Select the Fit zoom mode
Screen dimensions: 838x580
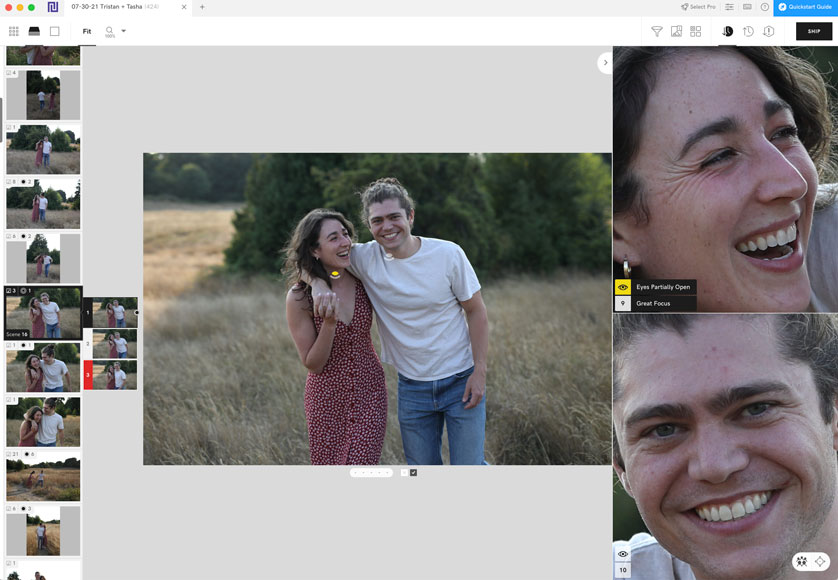(87, 32)
